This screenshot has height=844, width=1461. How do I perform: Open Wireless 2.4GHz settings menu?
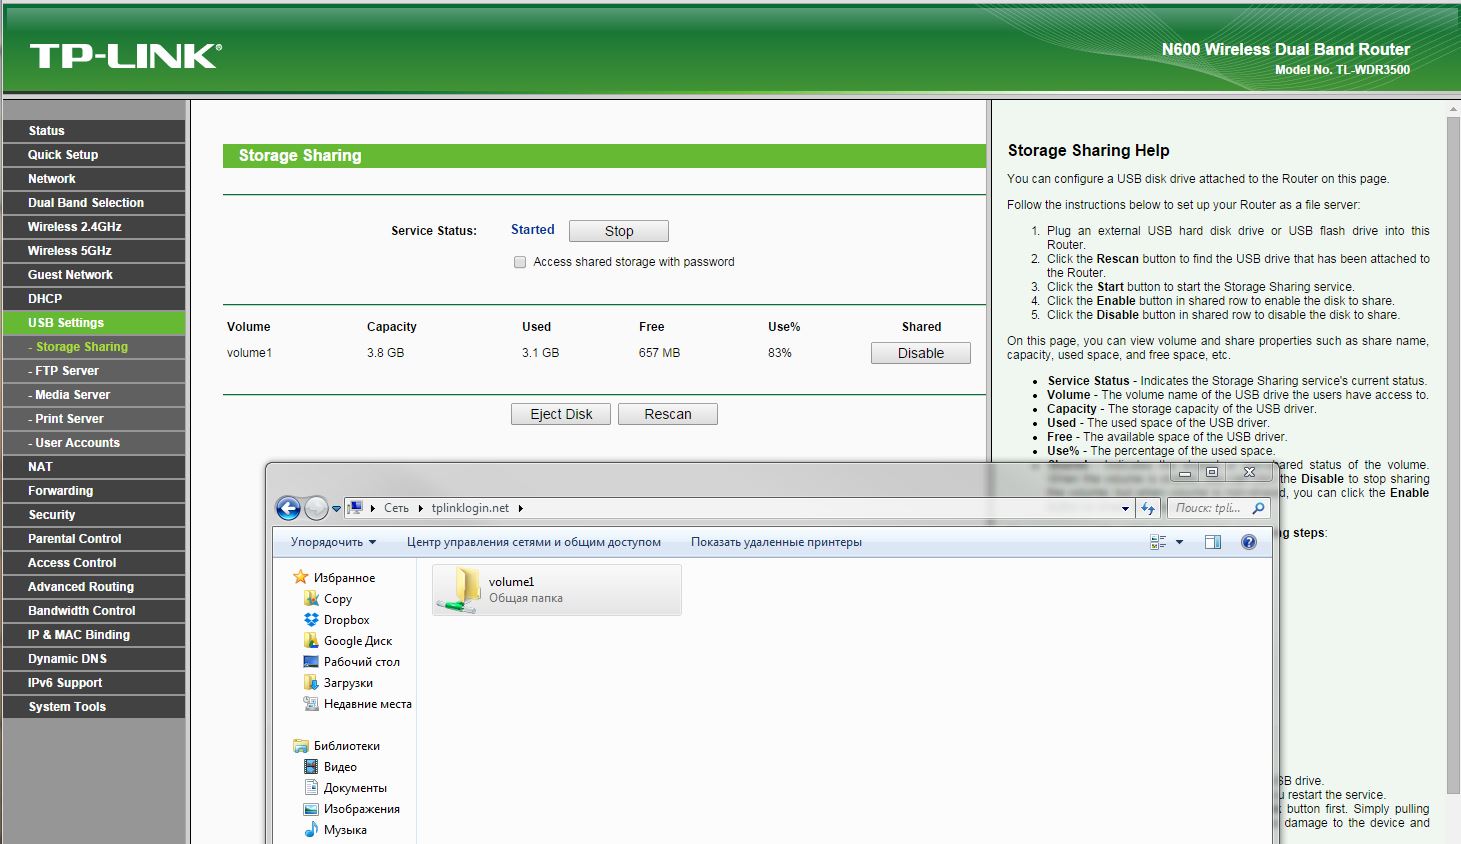tap(94, 227)
